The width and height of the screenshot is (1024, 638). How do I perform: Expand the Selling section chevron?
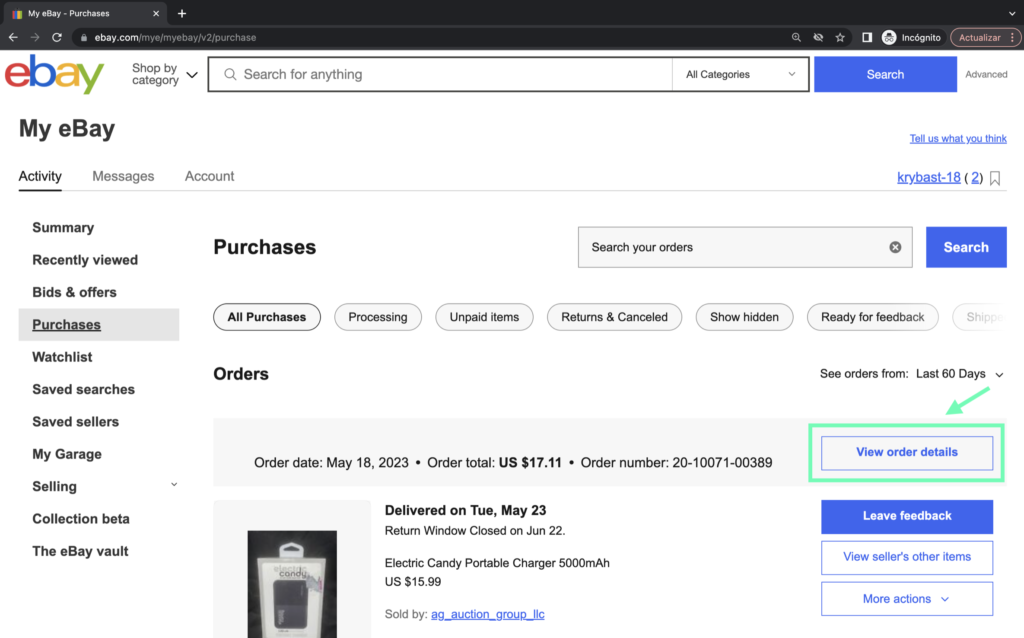(174, 485)
